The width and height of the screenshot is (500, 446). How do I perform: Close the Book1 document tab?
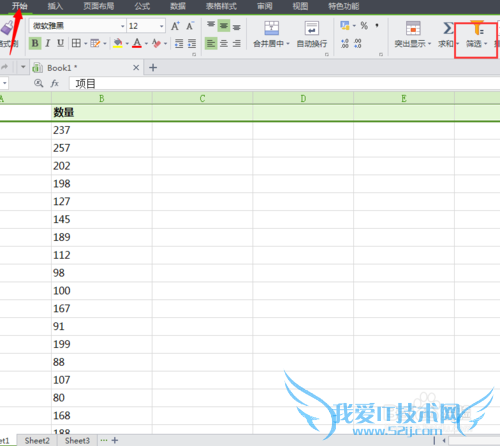click(136, 68)
